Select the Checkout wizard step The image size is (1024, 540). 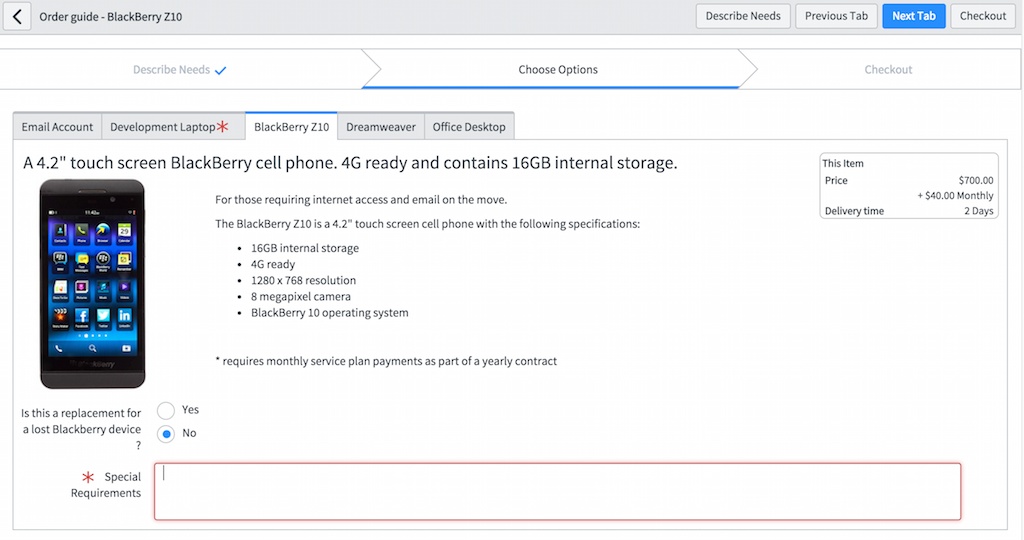coord(888,70)
